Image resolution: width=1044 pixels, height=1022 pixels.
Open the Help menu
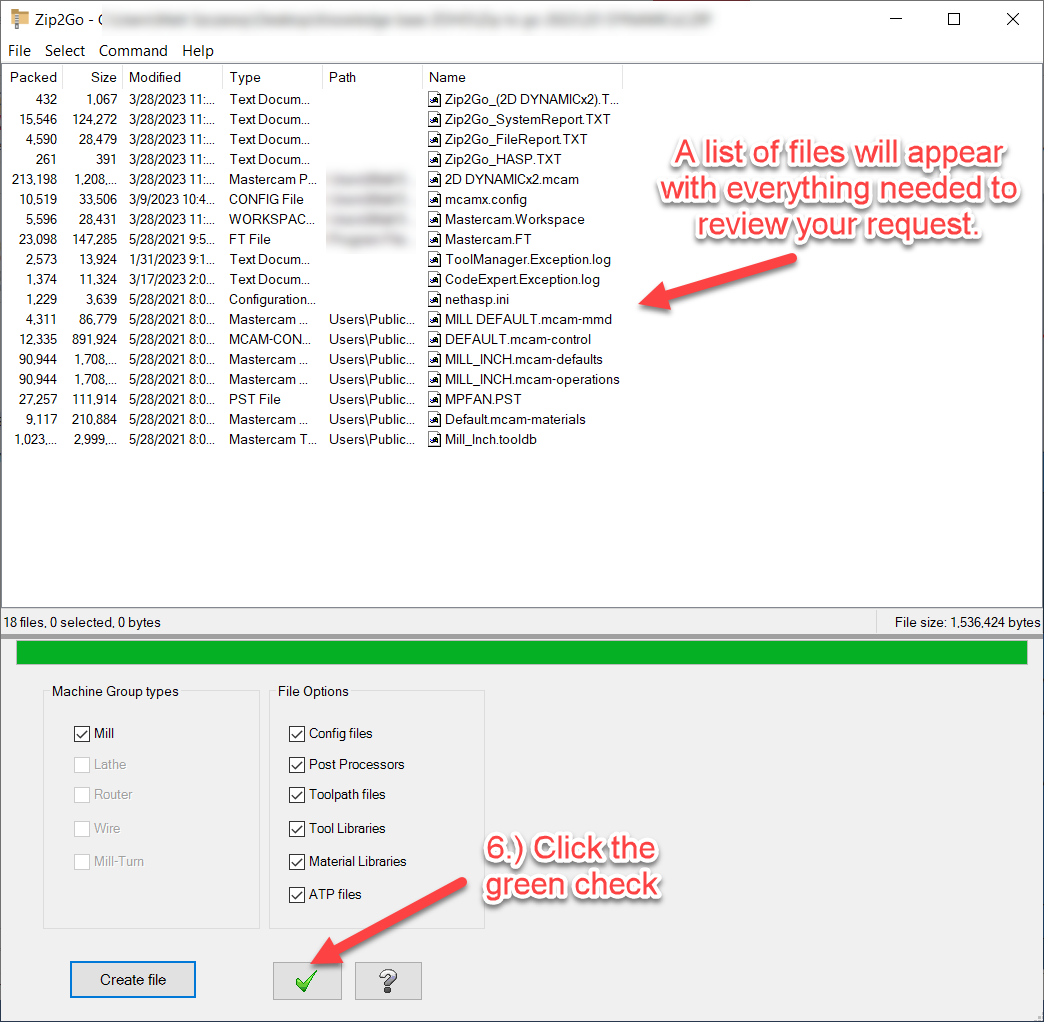[198, 51]
